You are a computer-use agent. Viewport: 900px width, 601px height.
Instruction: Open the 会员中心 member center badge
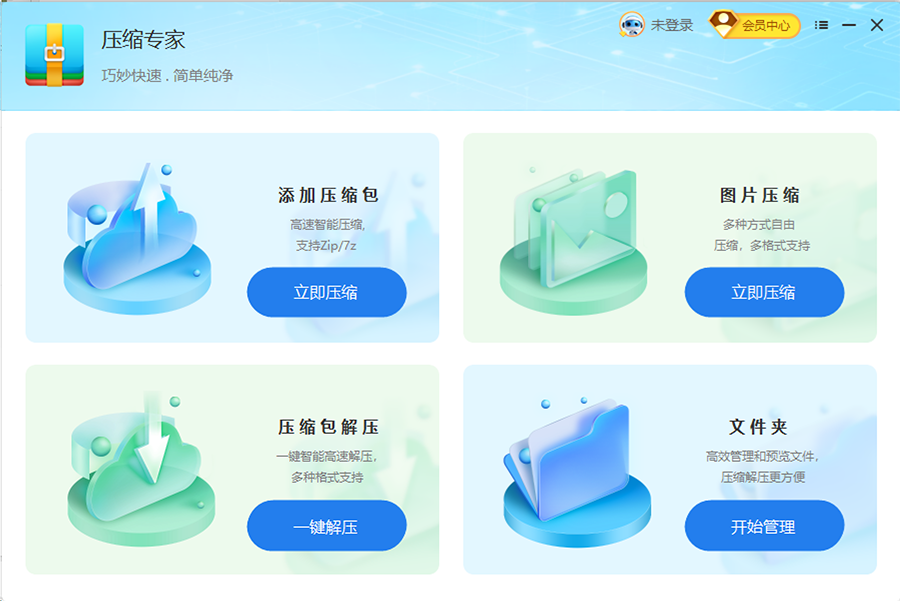coord(755,25)
